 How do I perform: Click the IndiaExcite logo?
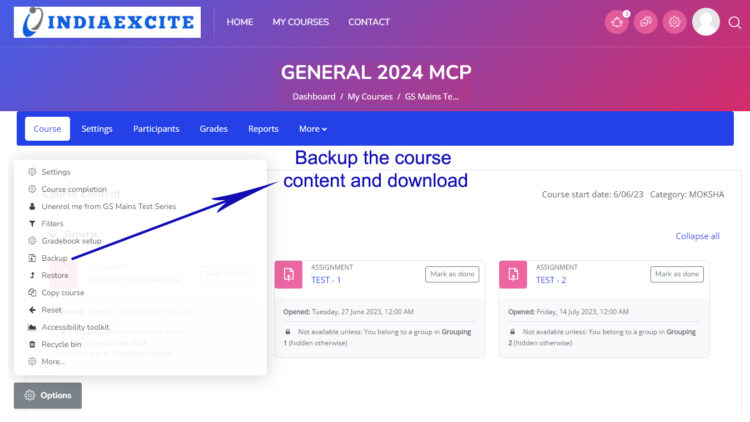click(x=107, y=22)
